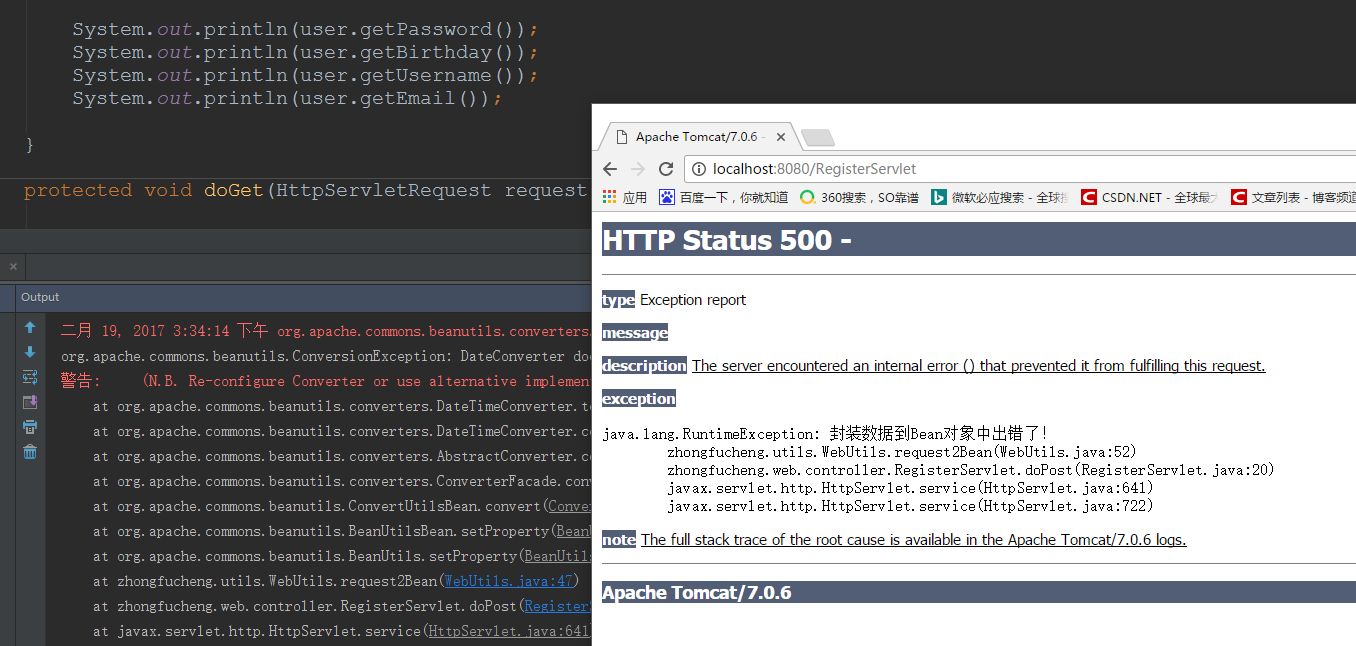Click the site info icon in address bar
This screenshot has height=646, width=1356.
coord(700,169)
